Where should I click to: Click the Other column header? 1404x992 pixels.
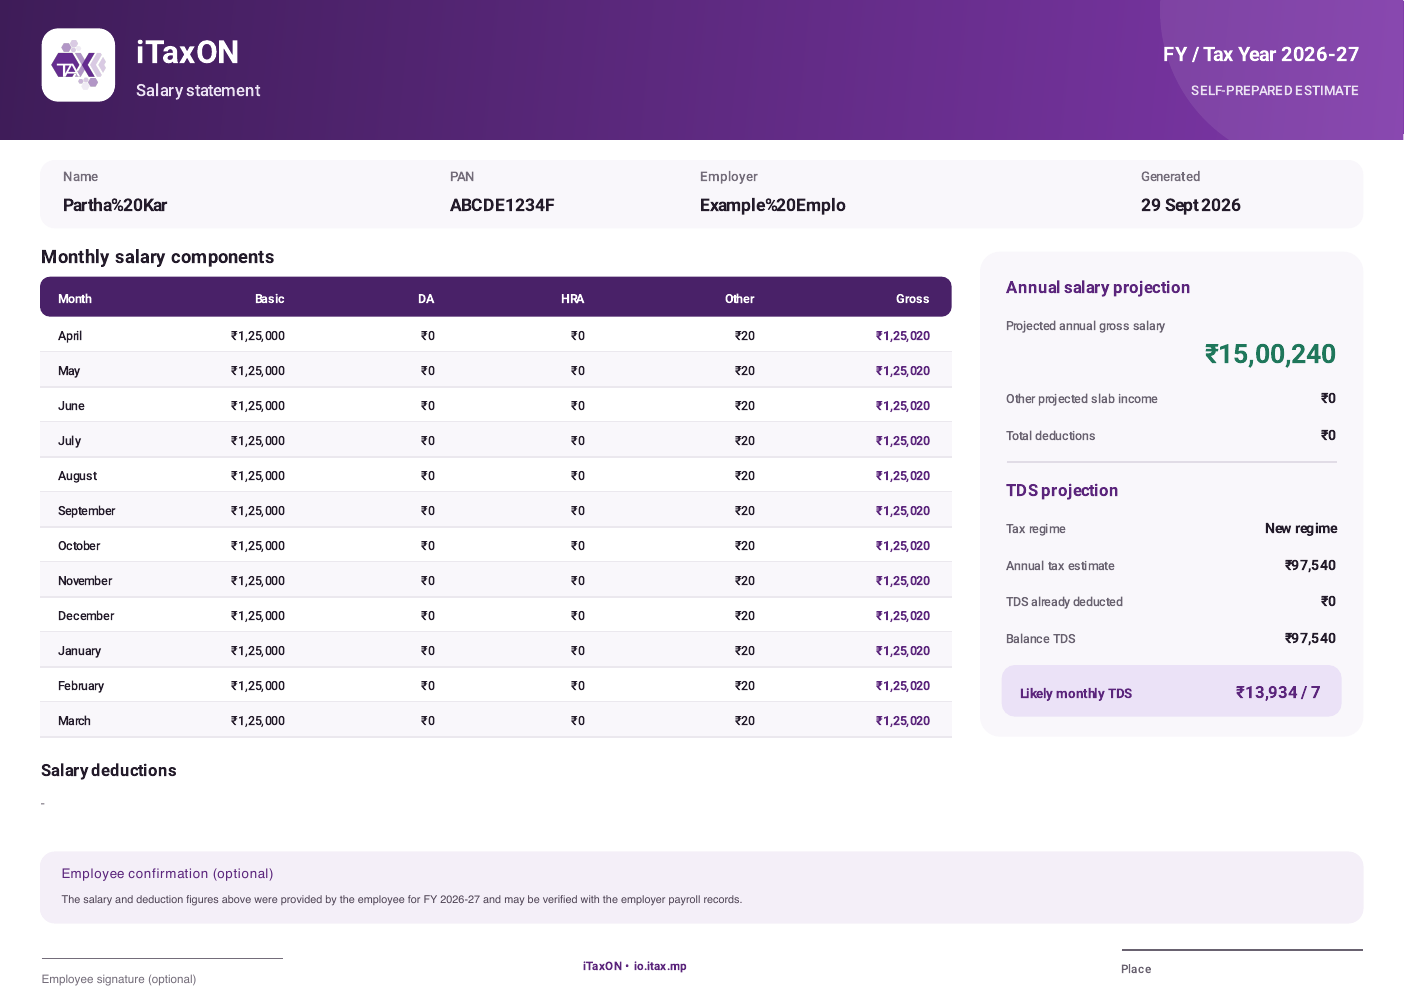pos(740,299)
